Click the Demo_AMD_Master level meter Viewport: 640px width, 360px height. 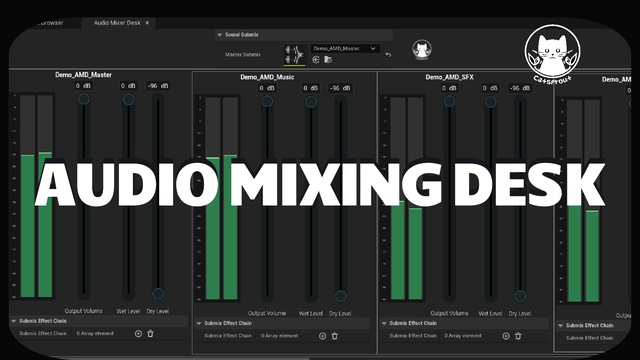point(36,196)
